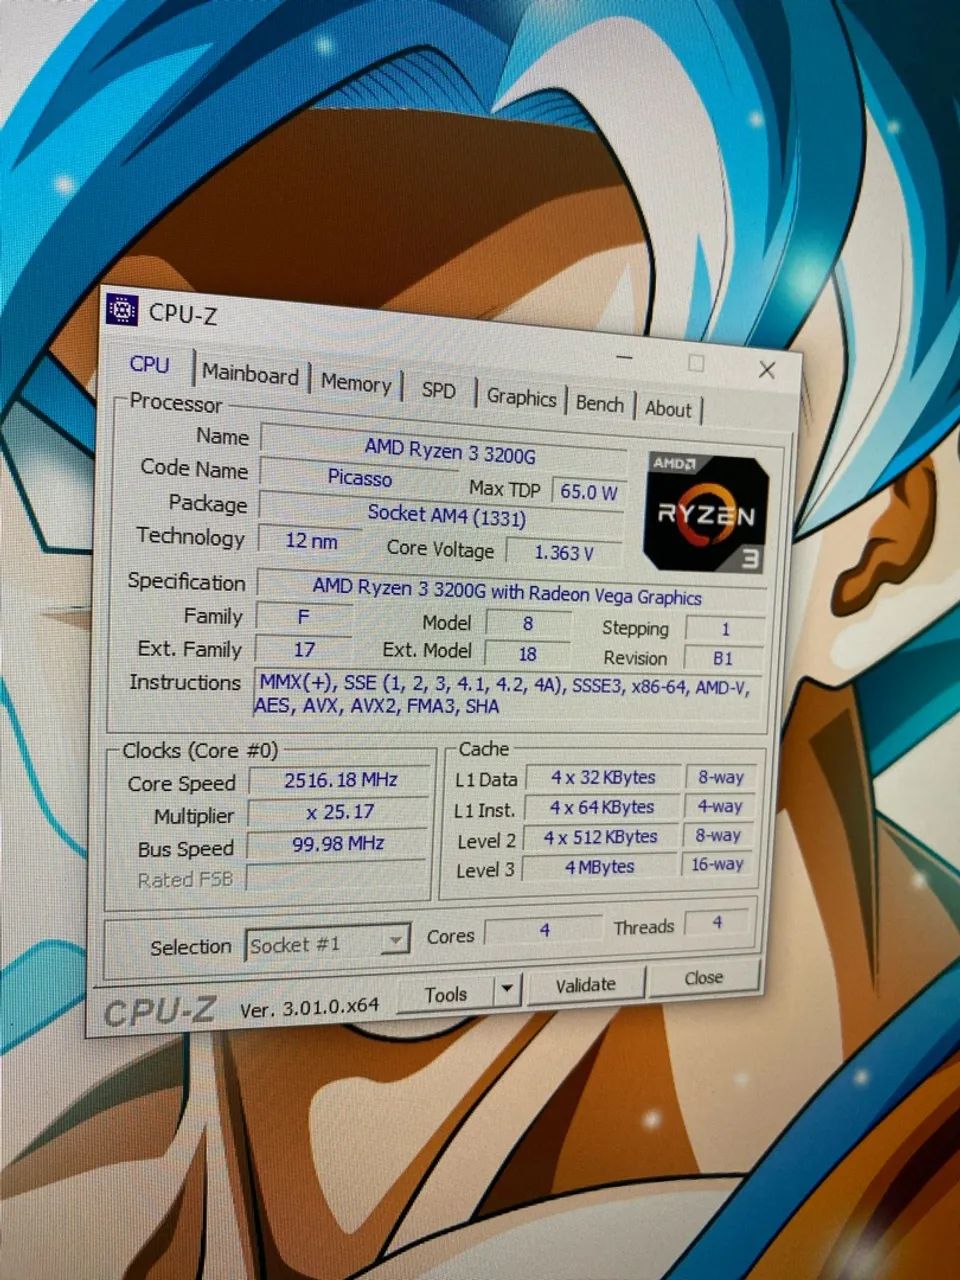The height and width of the screenshot is (1280, 960).
Task: Click the Ext. Model value 18
Action: pos(527,654)
